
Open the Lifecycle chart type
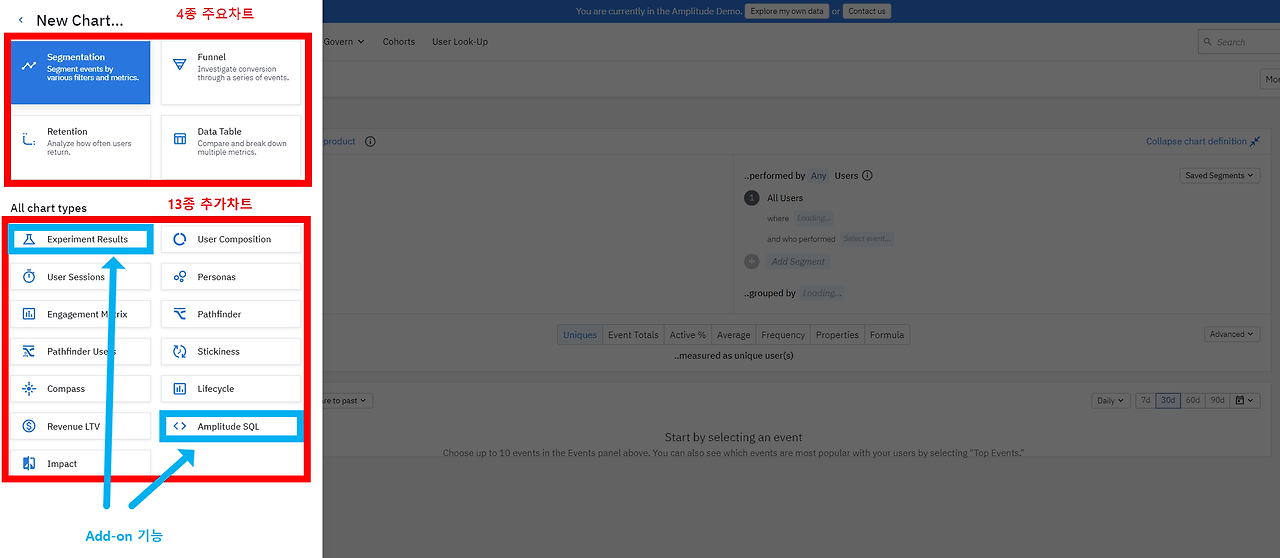[231, 389]
